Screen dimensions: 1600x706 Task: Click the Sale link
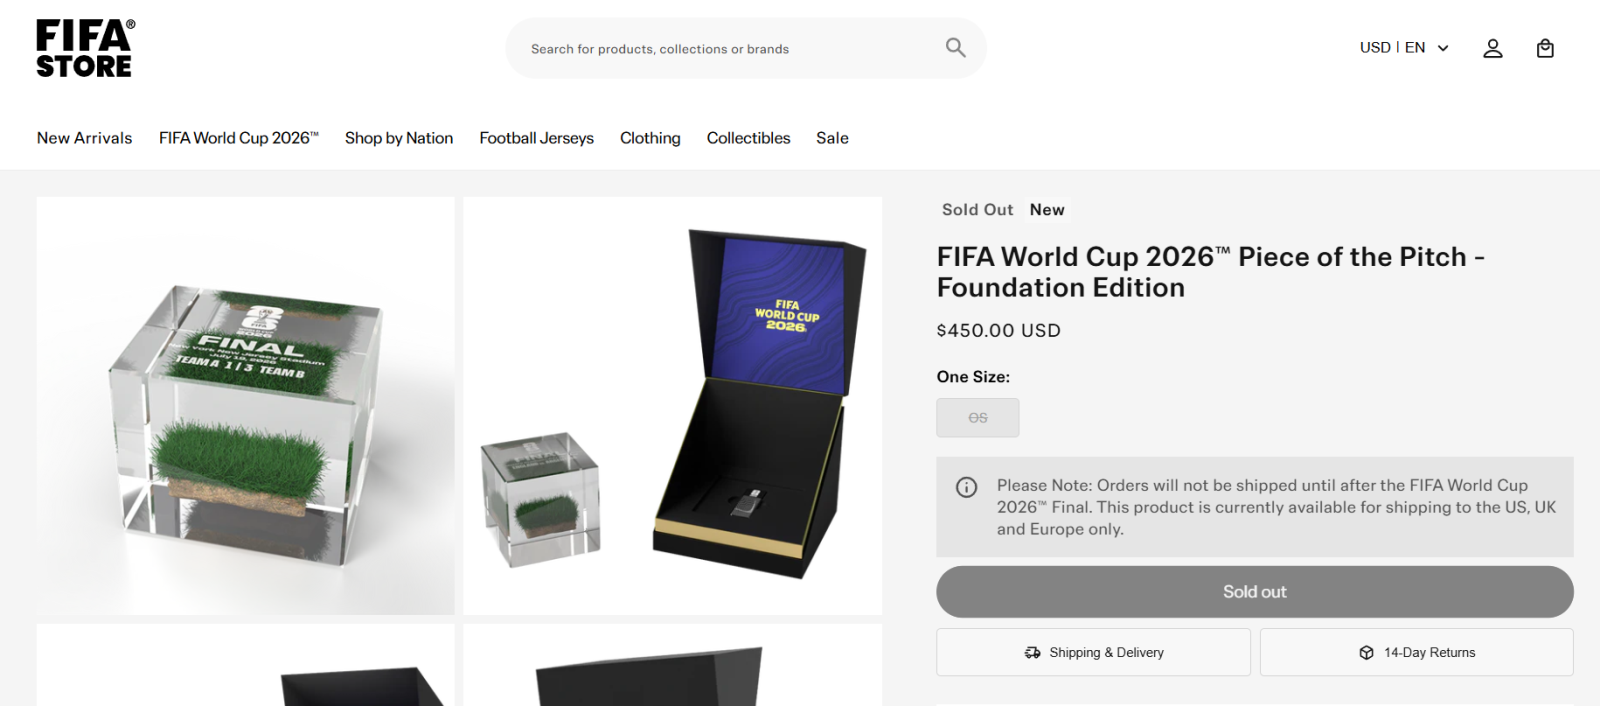coord(832,138)
